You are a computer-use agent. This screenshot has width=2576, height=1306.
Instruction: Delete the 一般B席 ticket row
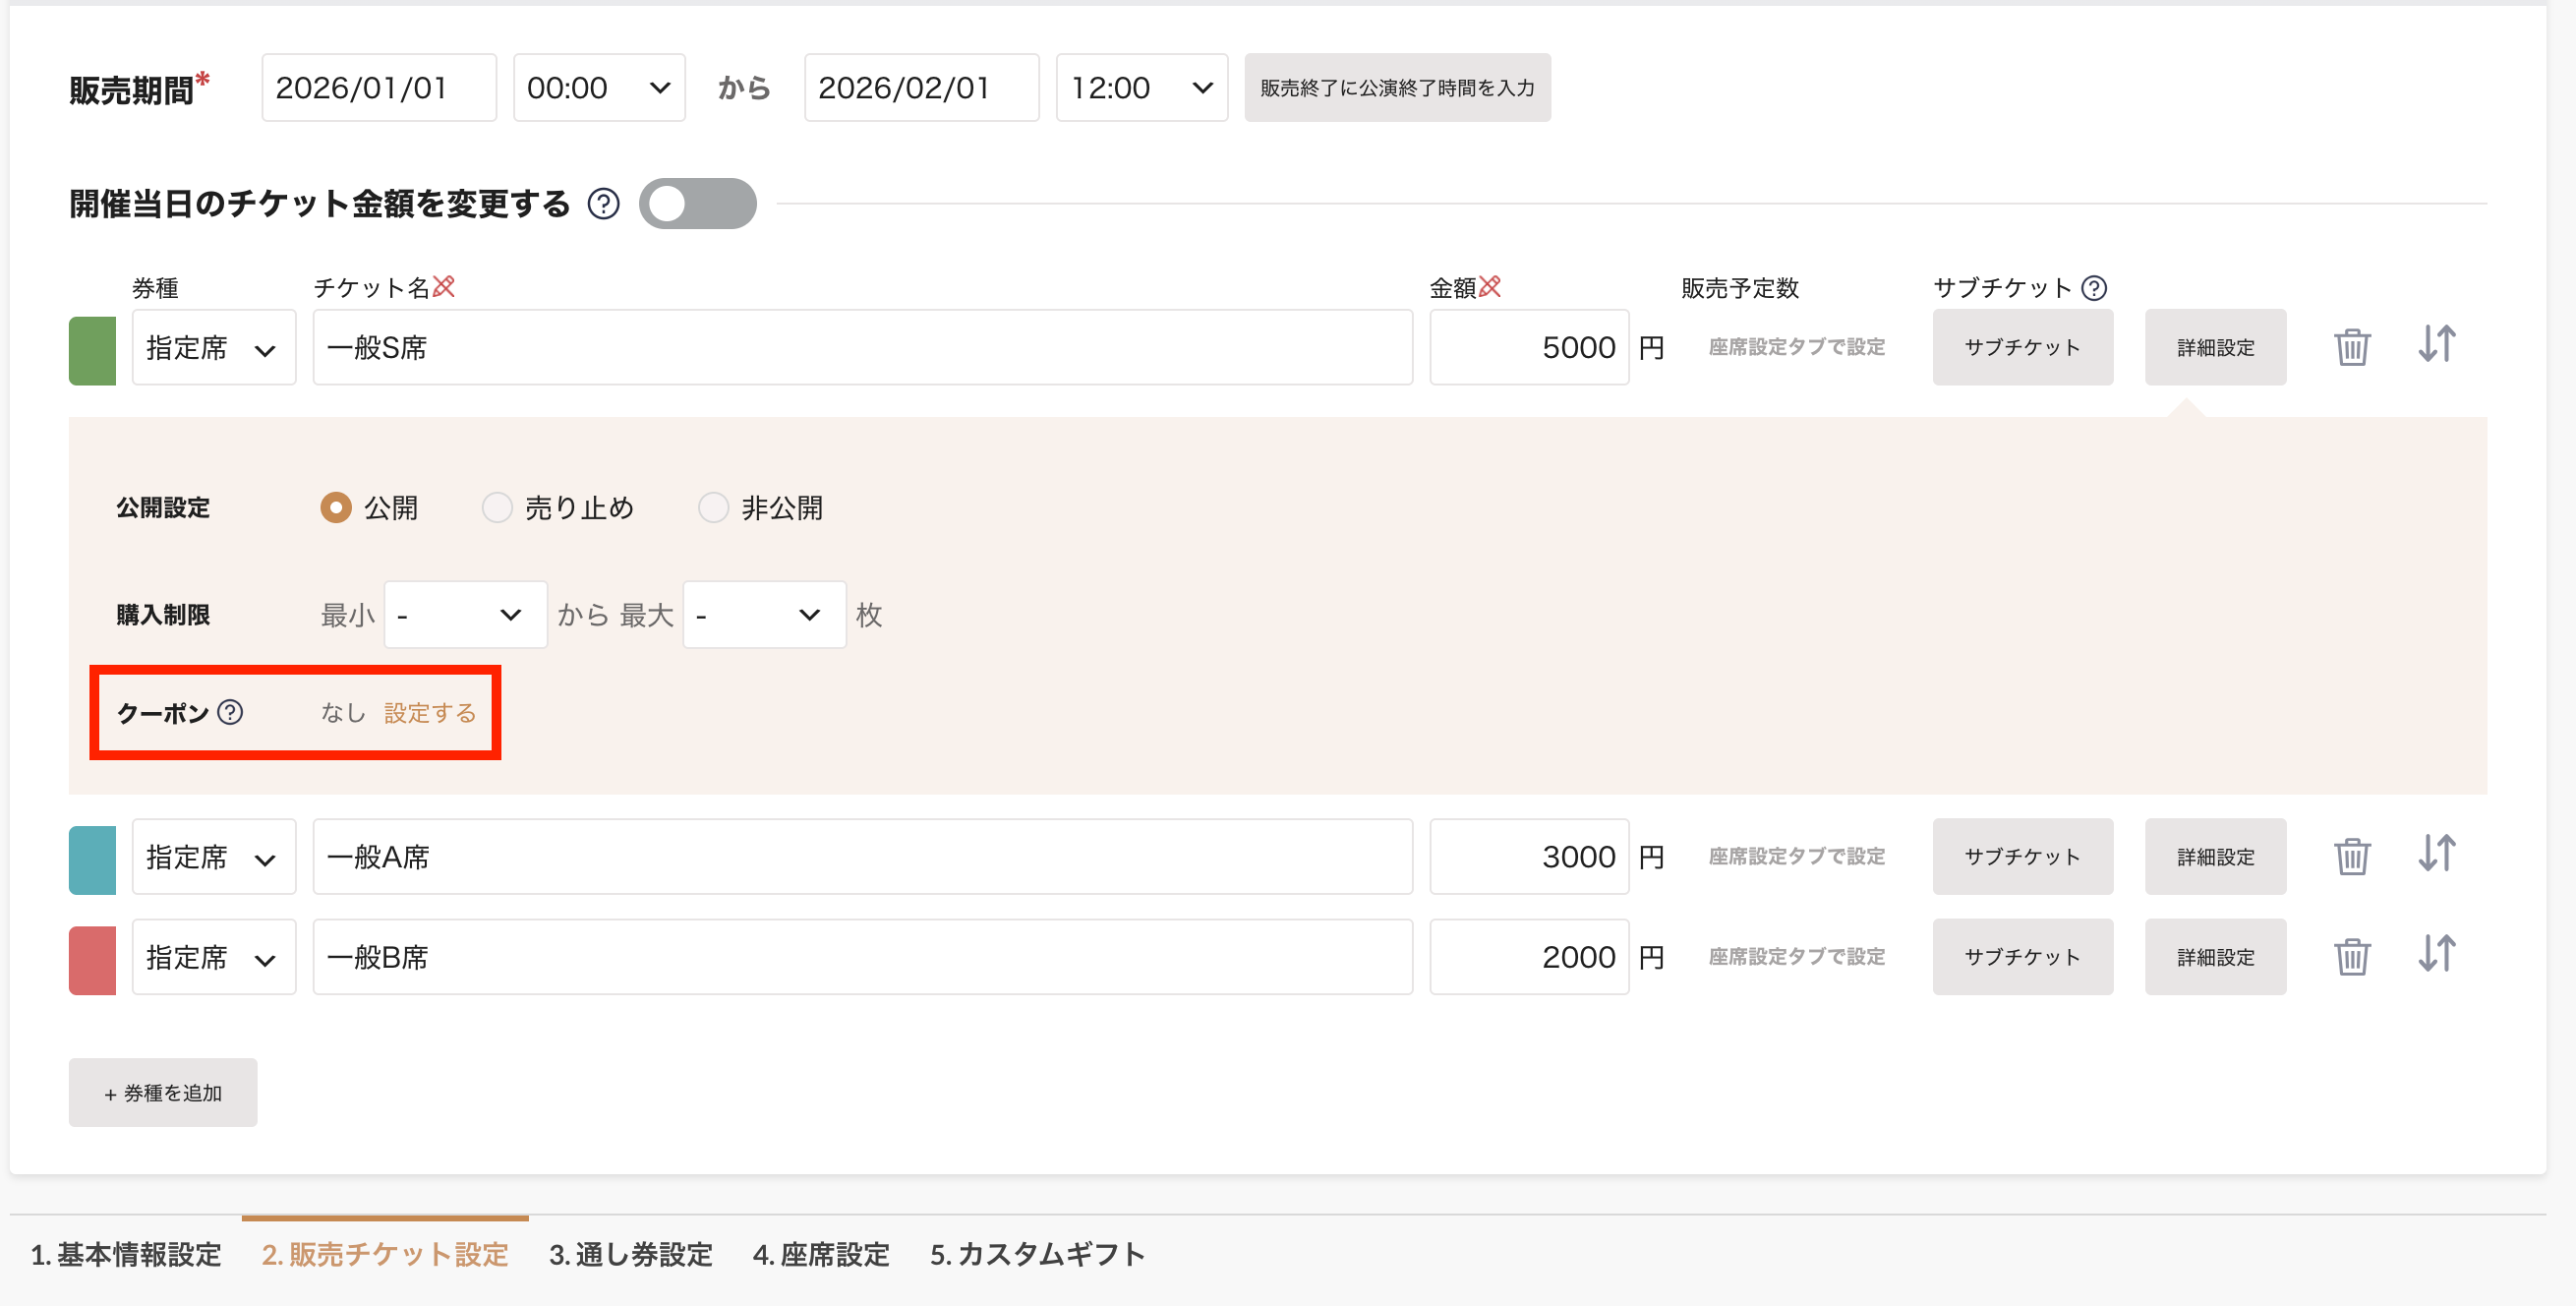coord(2351,956)
